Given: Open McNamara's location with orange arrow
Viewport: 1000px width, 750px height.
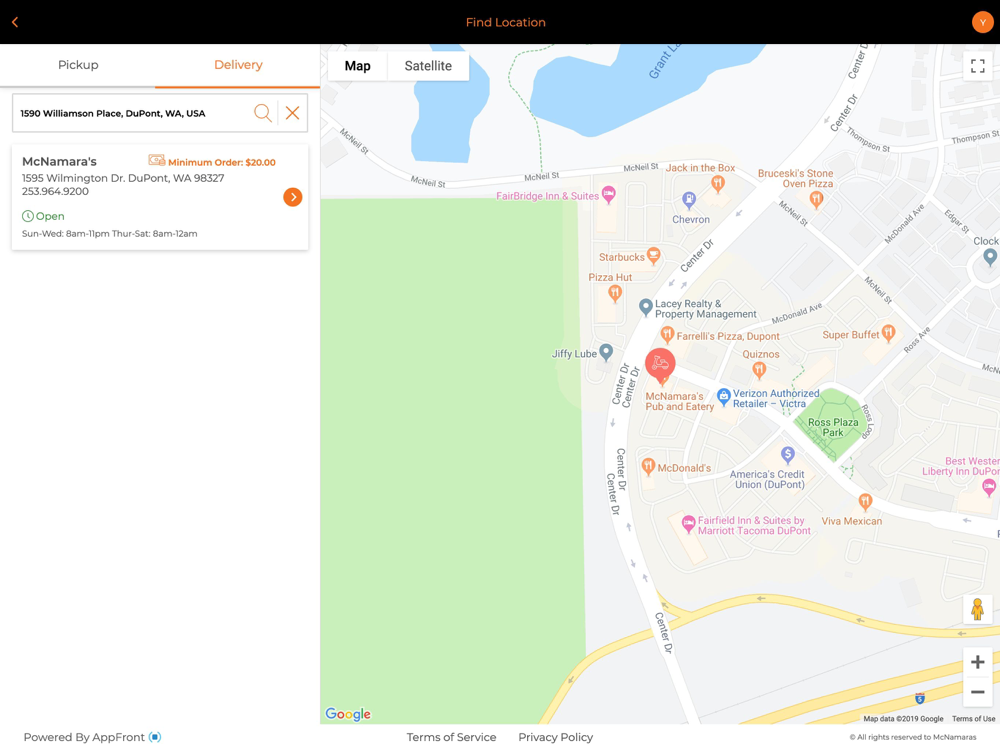Looking at the screenshot, I should point(293,197).
